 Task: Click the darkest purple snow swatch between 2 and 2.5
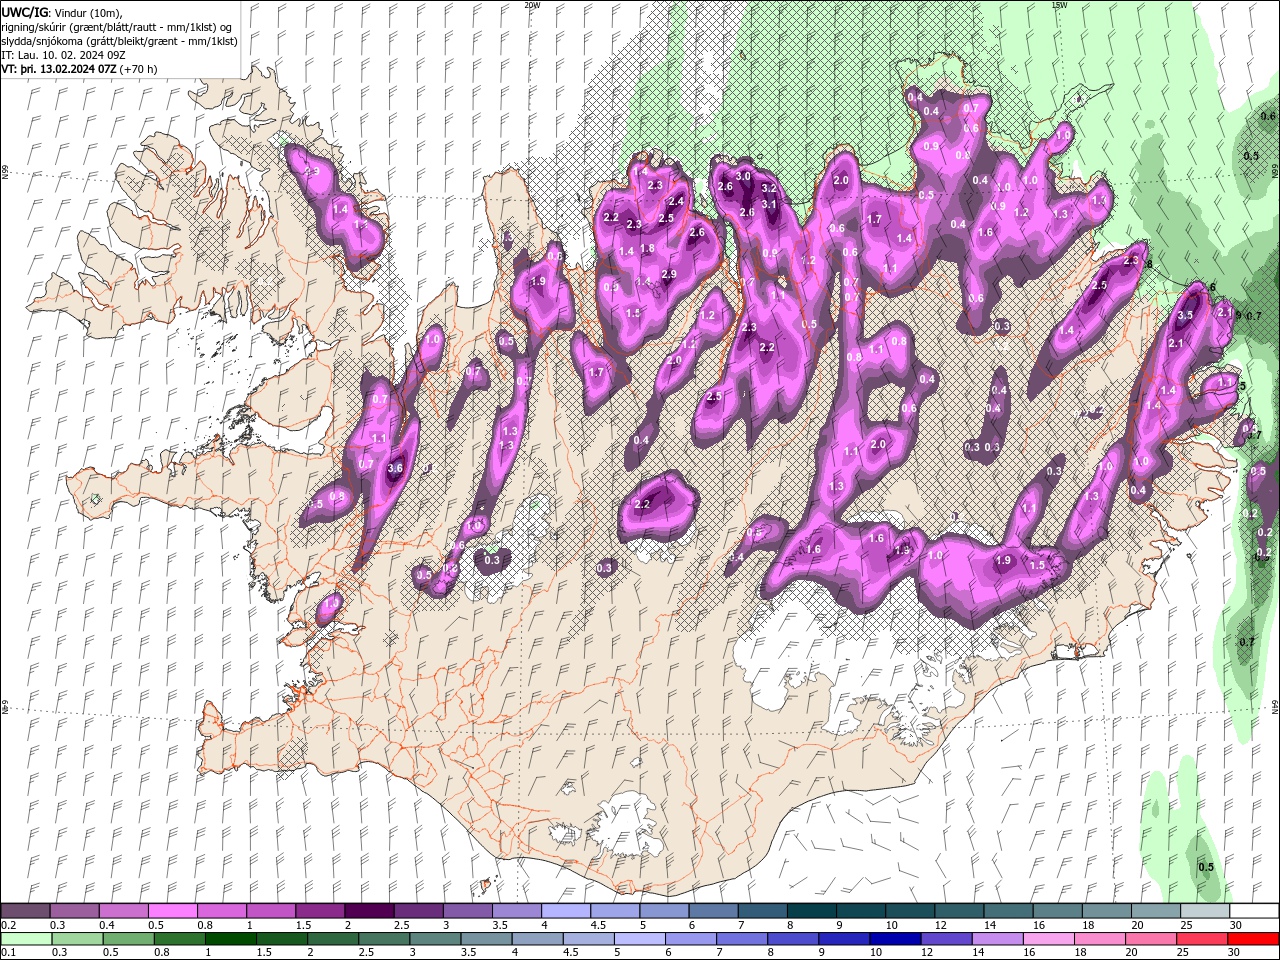(369, 911)
